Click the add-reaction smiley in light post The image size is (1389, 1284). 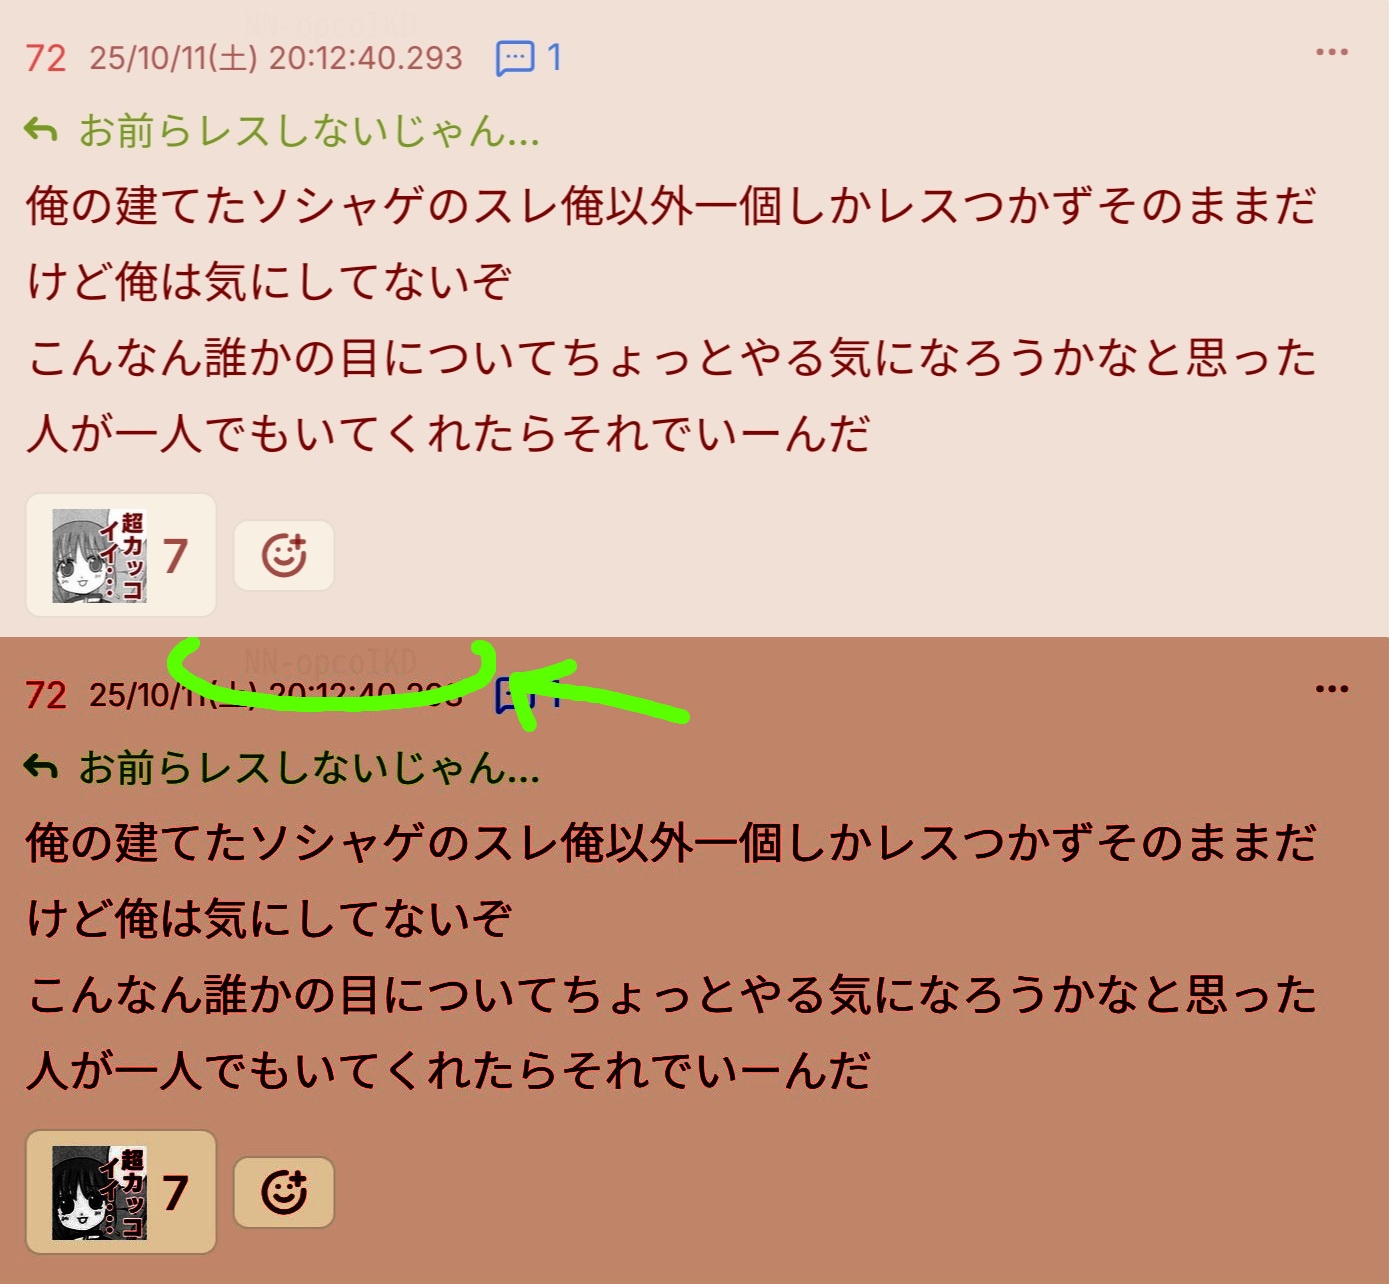(x=284, y=555)
